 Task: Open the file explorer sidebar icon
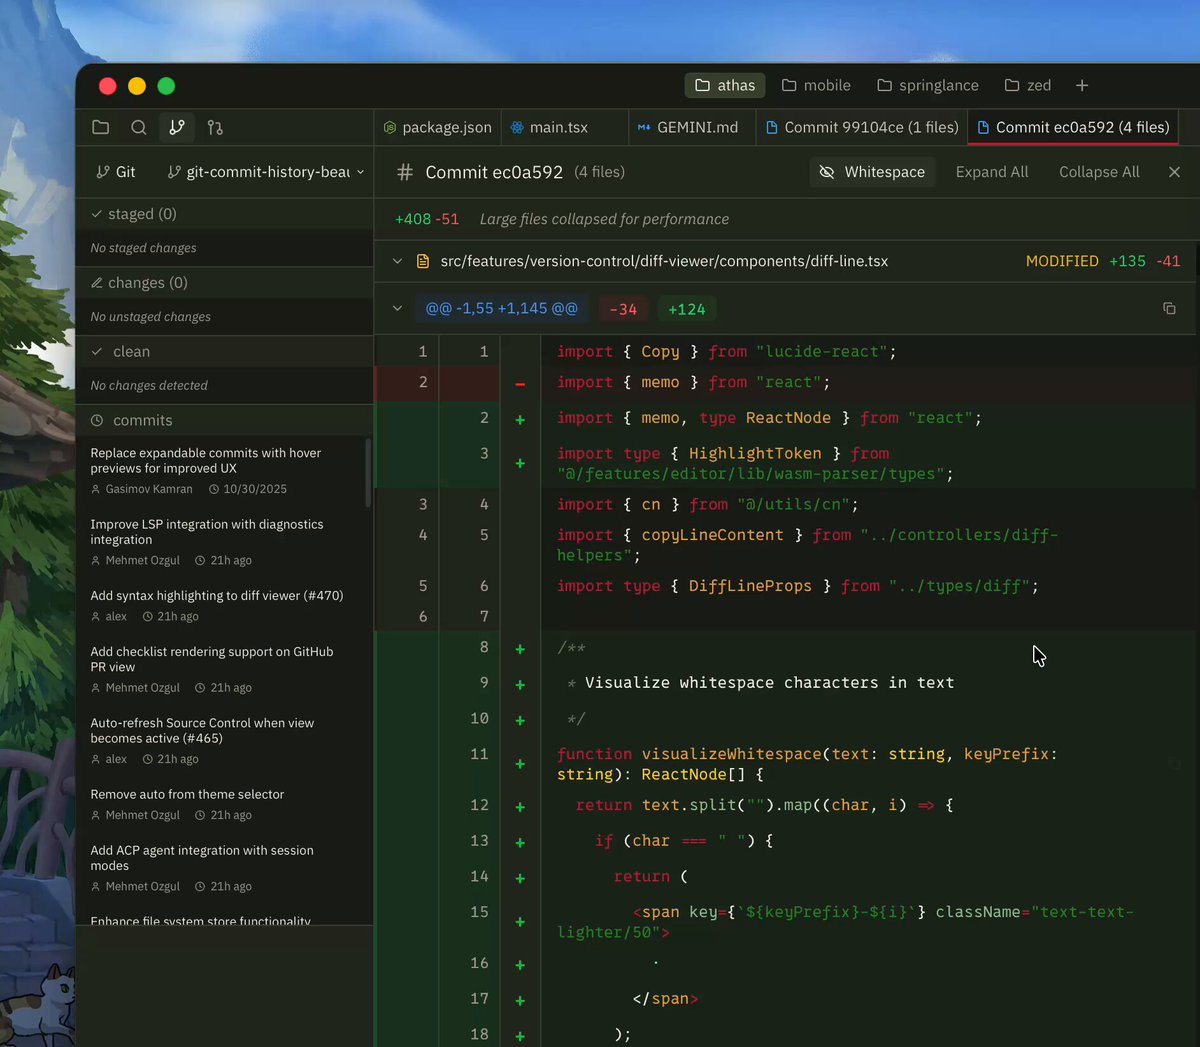point(100,128)
